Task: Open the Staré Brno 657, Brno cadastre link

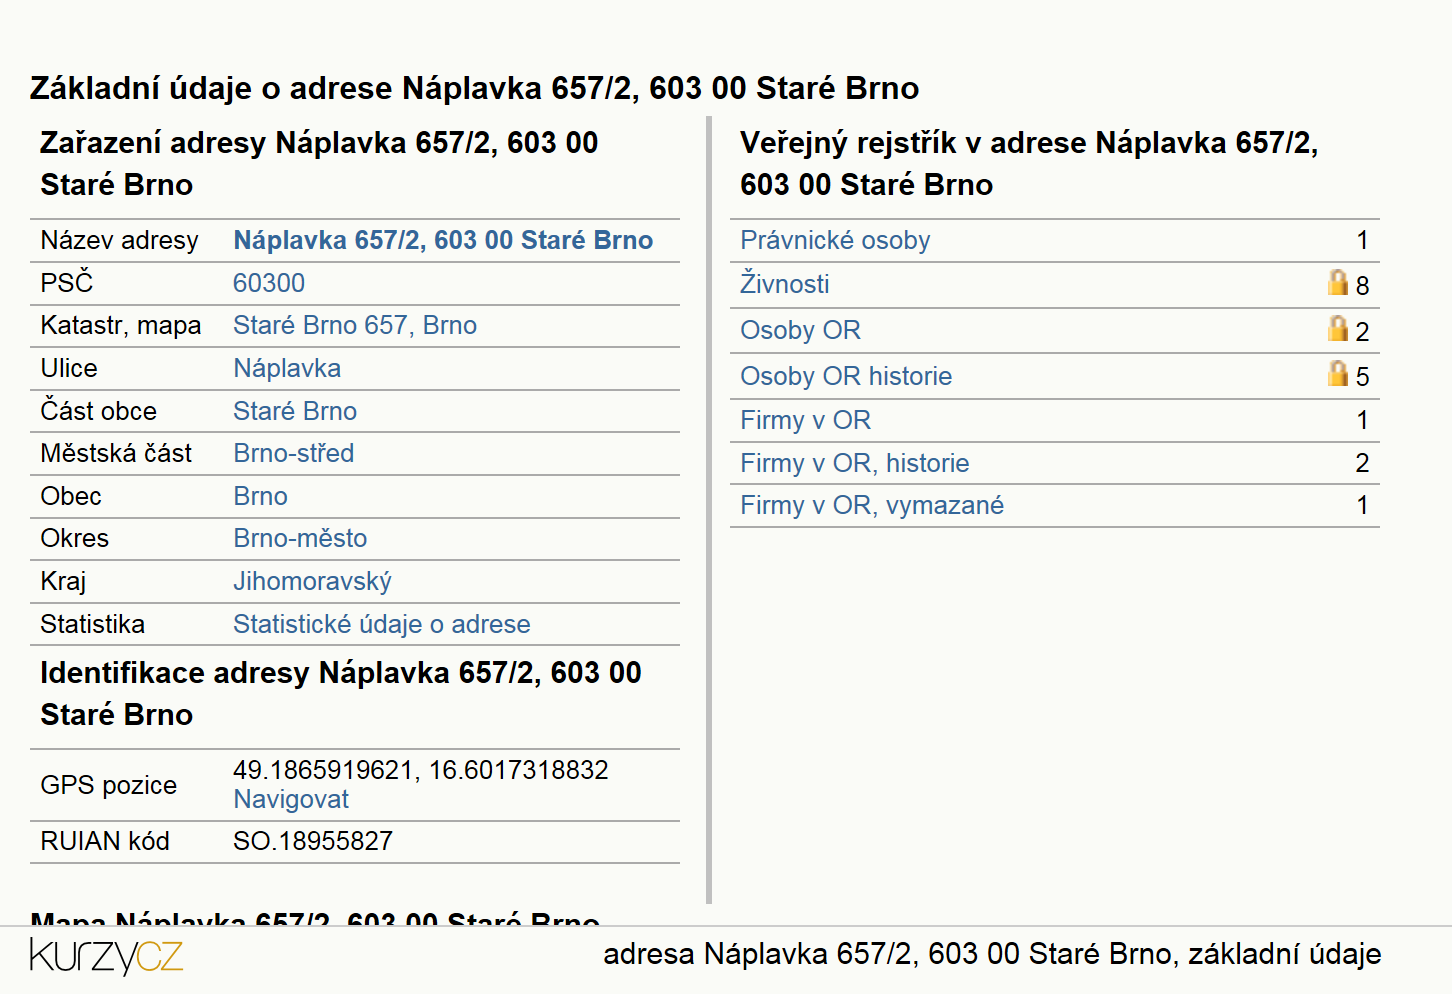Action: coord(355,325)
